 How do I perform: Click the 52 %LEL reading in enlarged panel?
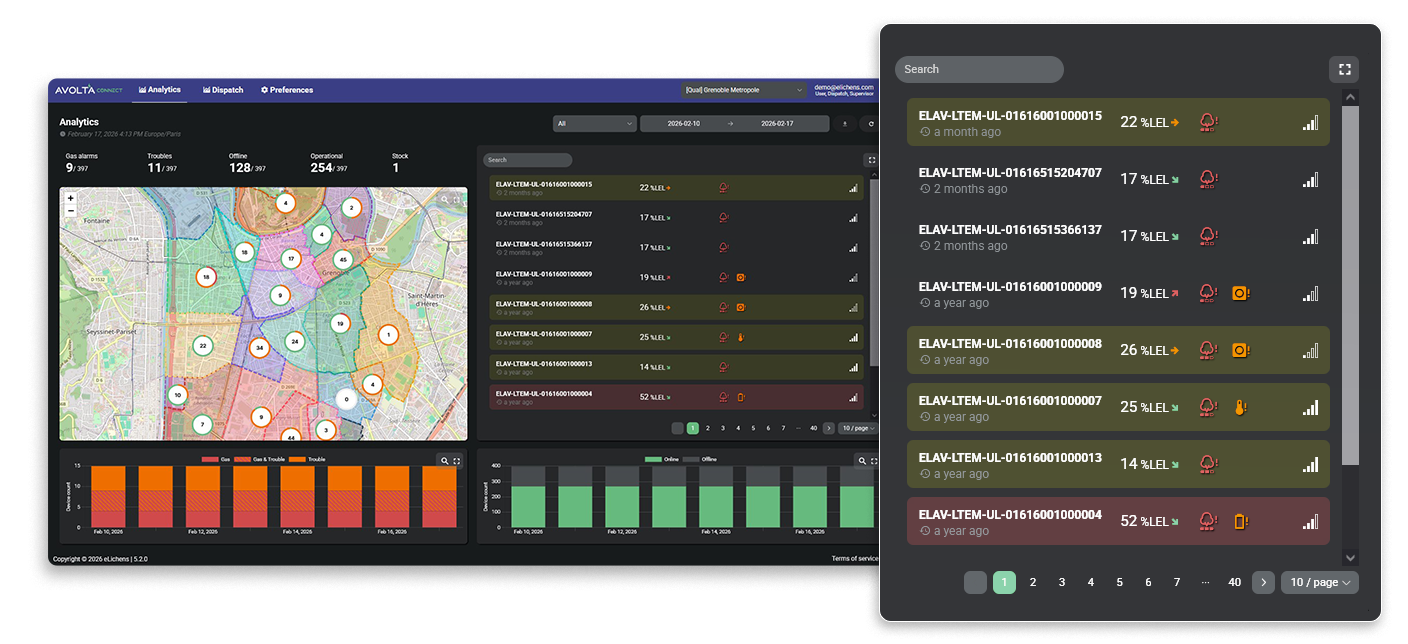coord(1144,521)
